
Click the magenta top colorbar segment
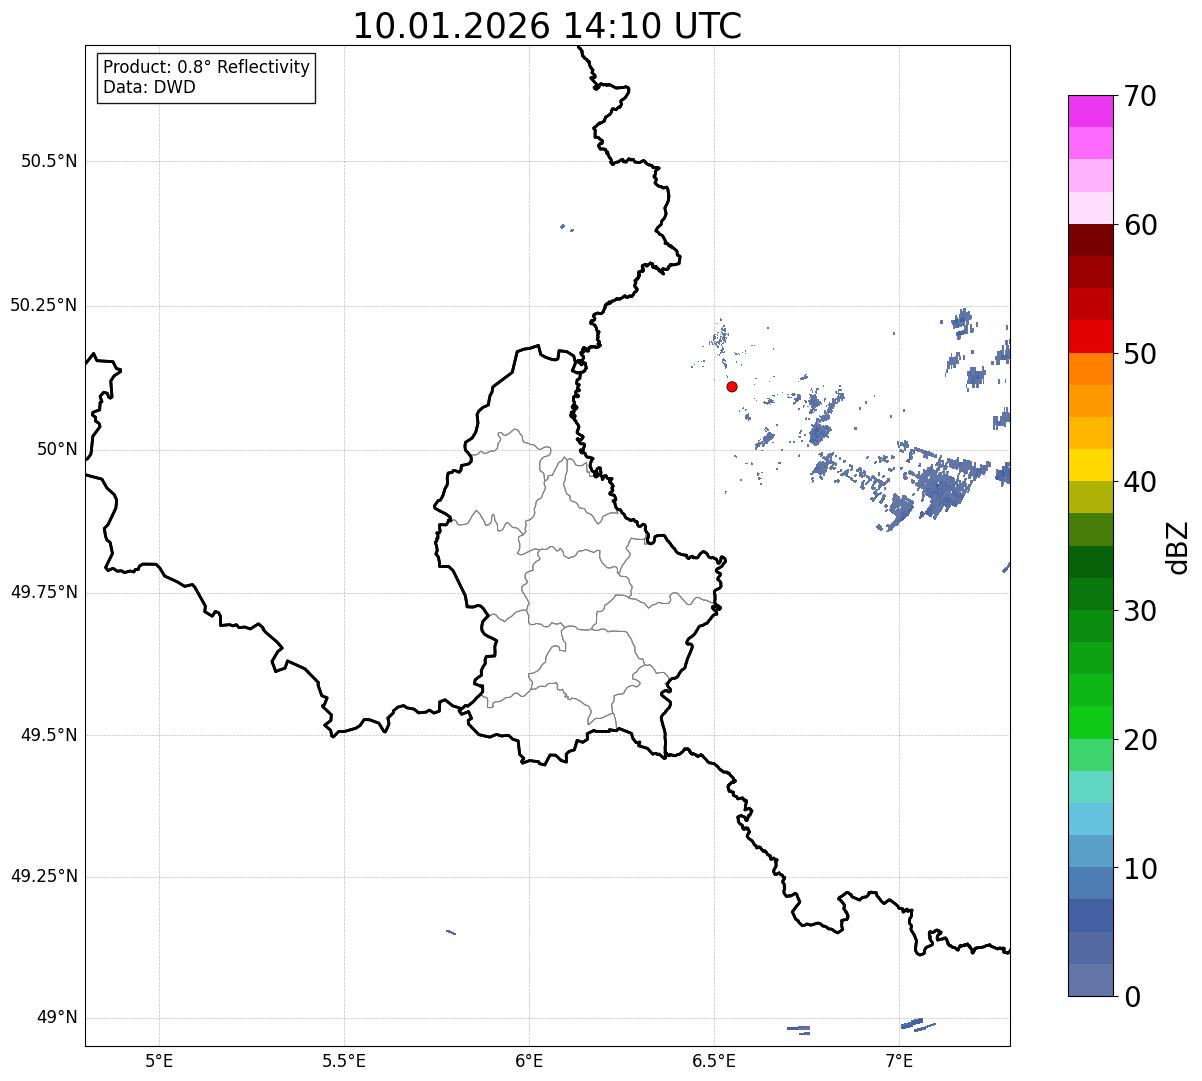click(x=1090, y=111)
